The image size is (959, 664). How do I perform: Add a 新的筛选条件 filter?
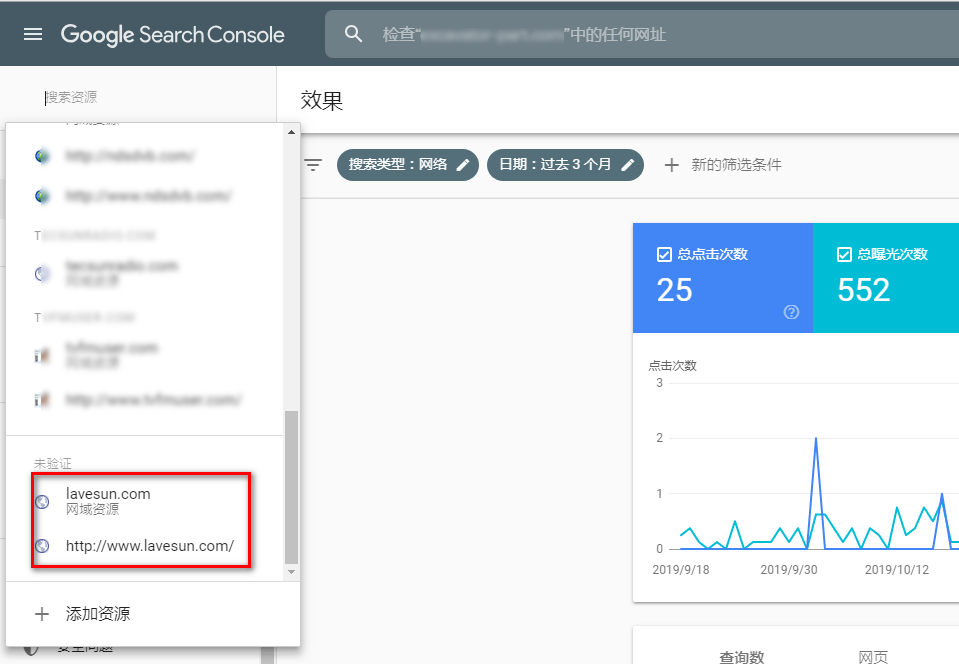click(x=723, y=164)
